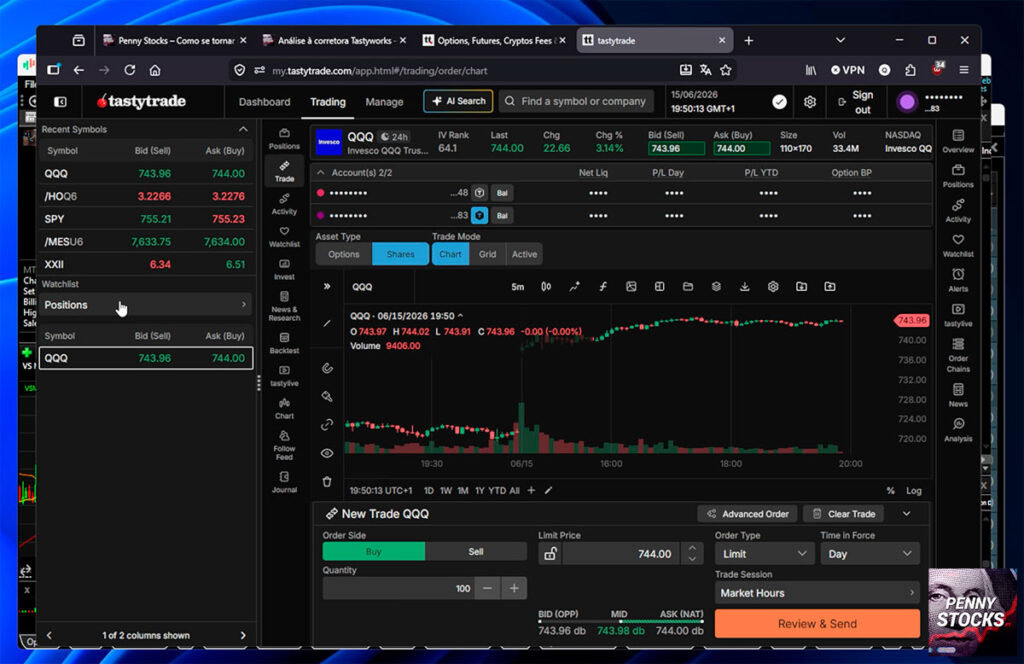The width and height of the screenshot is (1024, 664).
Task: Collapse Recent Symbols section
Action: pos(243,129)
